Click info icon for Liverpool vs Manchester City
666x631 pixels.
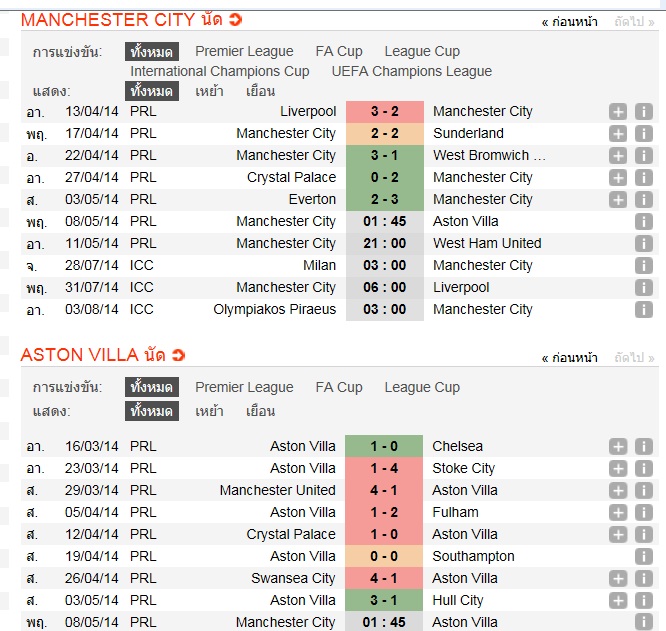pyautogui.click(x=643, y=112)
